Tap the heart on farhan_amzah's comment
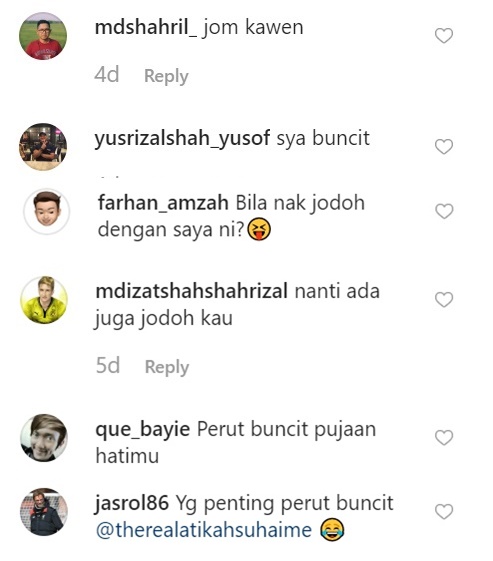 [444, 211]
